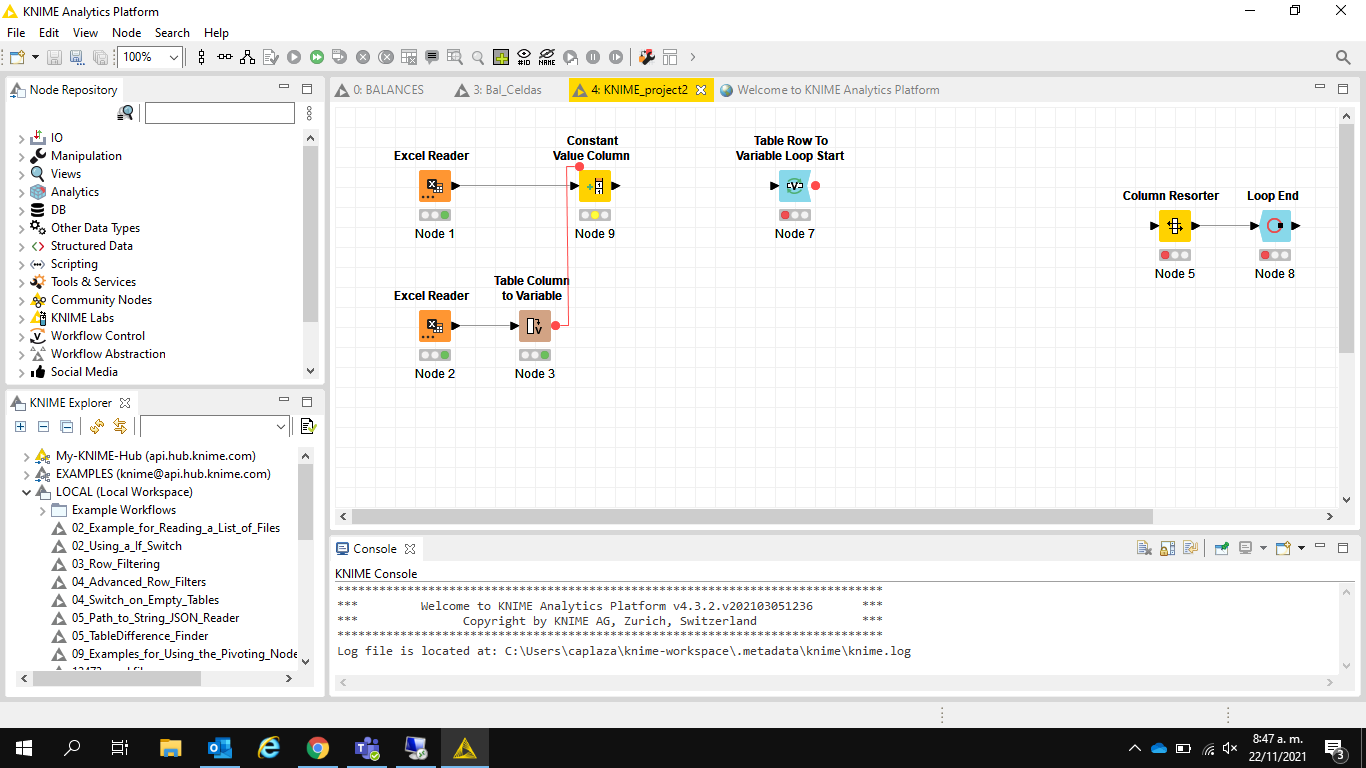Expand the IO category

22,138
